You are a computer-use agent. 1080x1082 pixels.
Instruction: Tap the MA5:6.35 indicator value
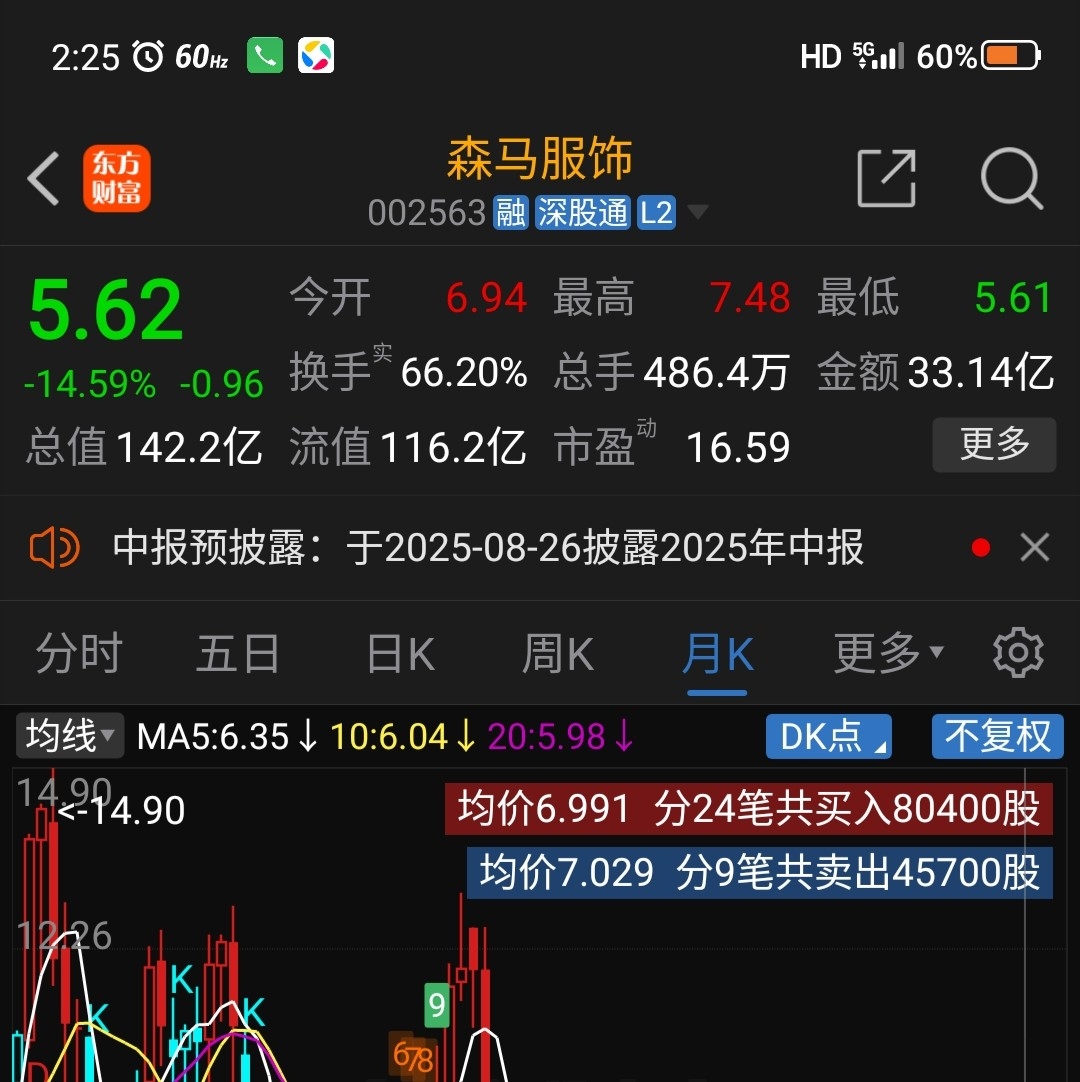(x=227, y=737)
